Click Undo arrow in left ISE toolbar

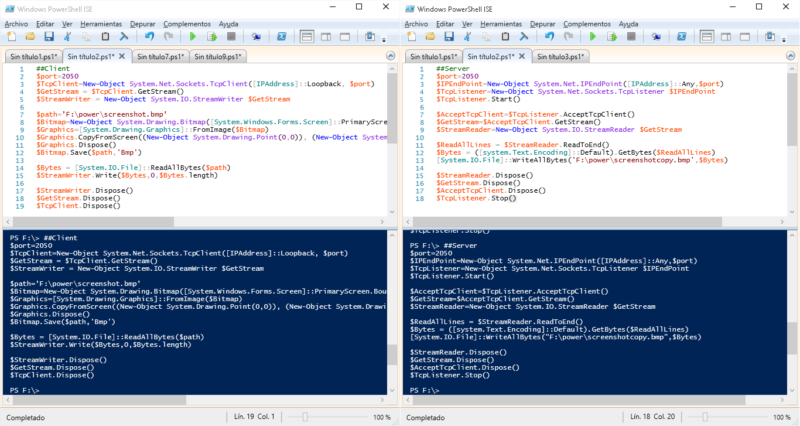coord(149,36)
